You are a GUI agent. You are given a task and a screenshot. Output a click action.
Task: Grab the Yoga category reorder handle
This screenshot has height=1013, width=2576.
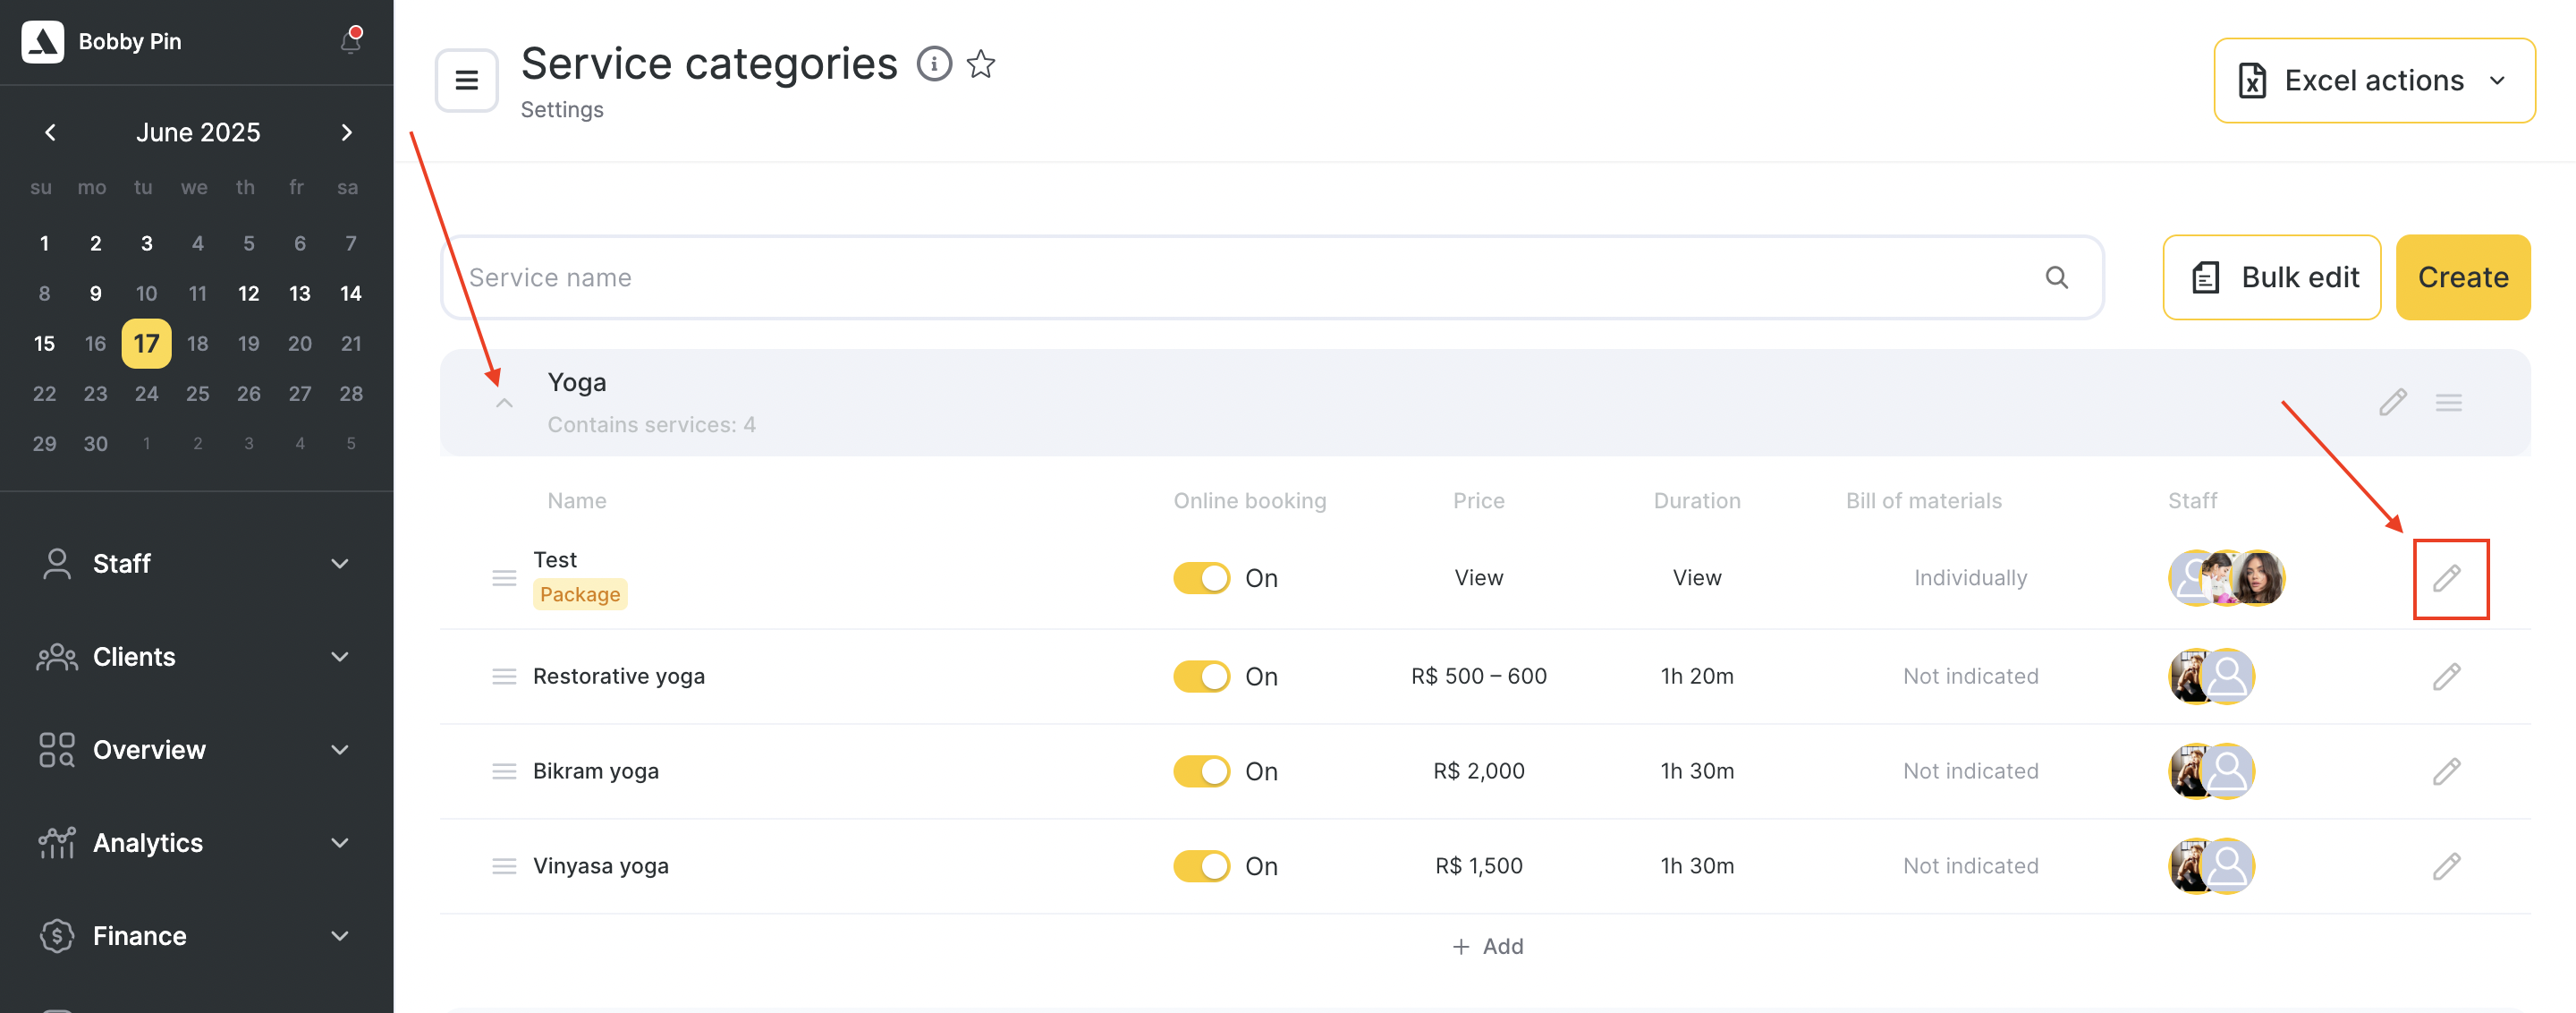(x=2448, y=402)
